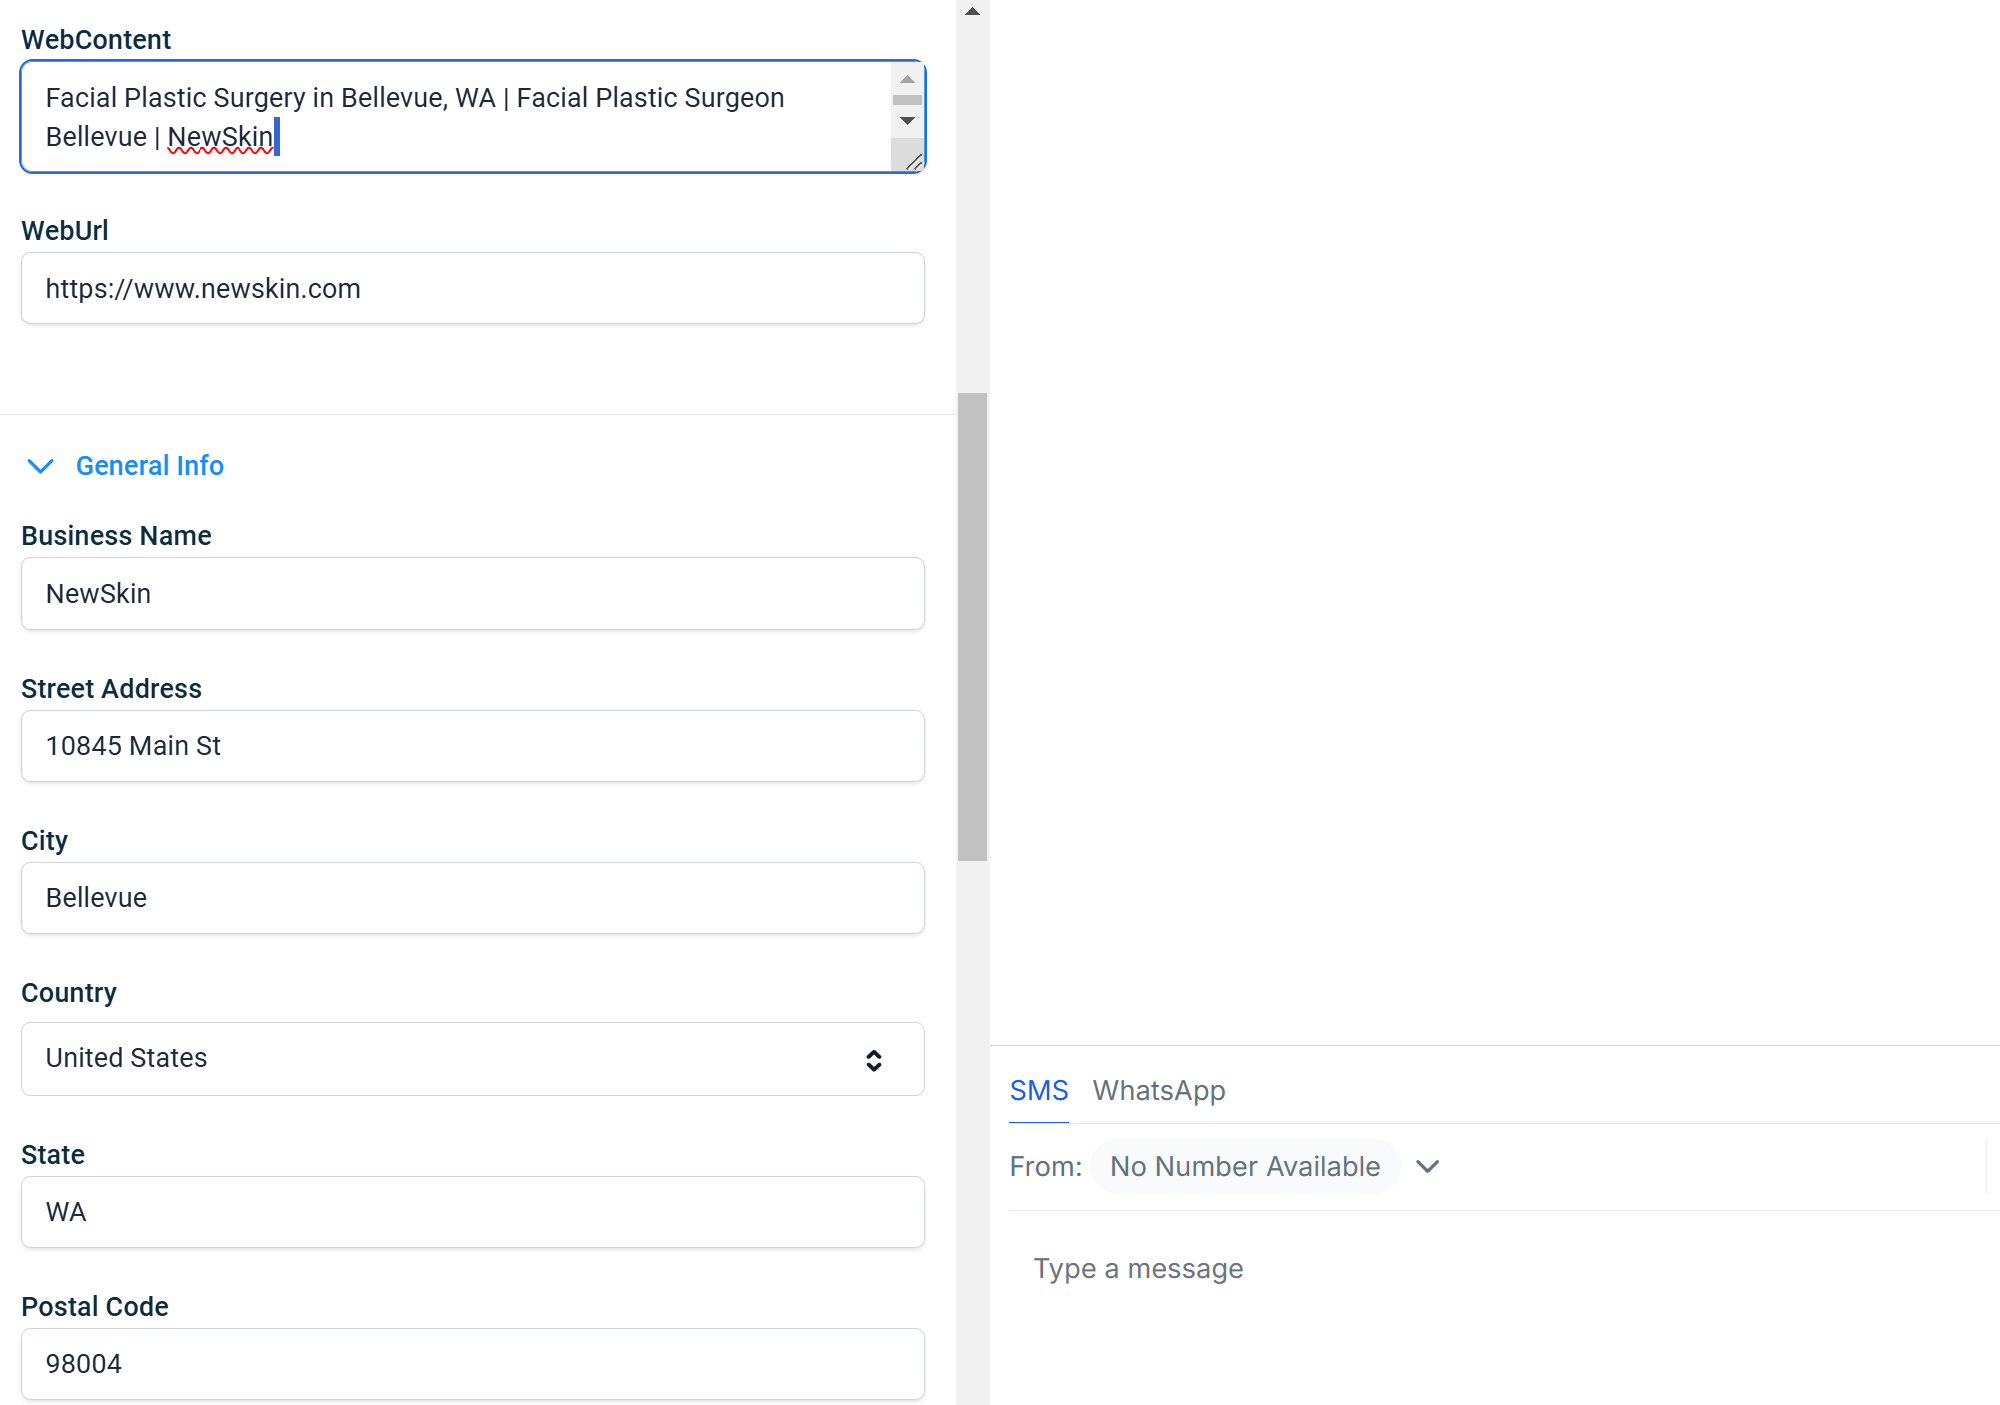
Task: Switch to the WhatsApp tab
Action: (1158, 1090)
